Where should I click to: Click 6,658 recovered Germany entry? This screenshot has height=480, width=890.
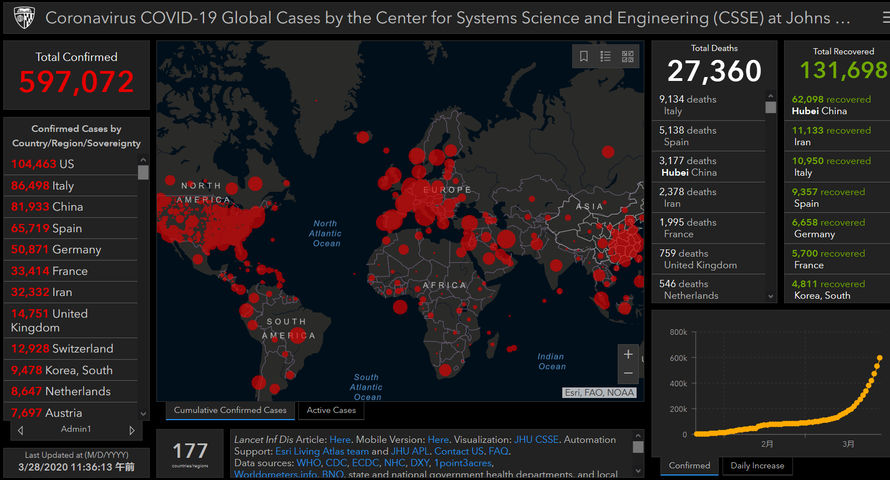click(837, 228)
